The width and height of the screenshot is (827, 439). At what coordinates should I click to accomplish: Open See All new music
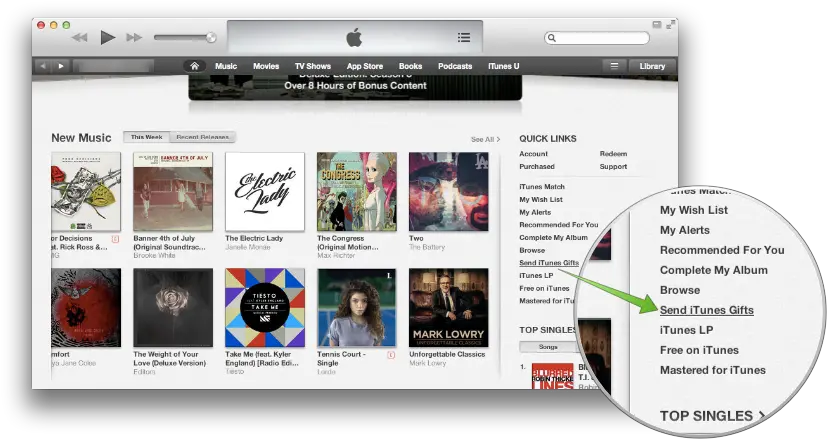(x=485, y=139)
